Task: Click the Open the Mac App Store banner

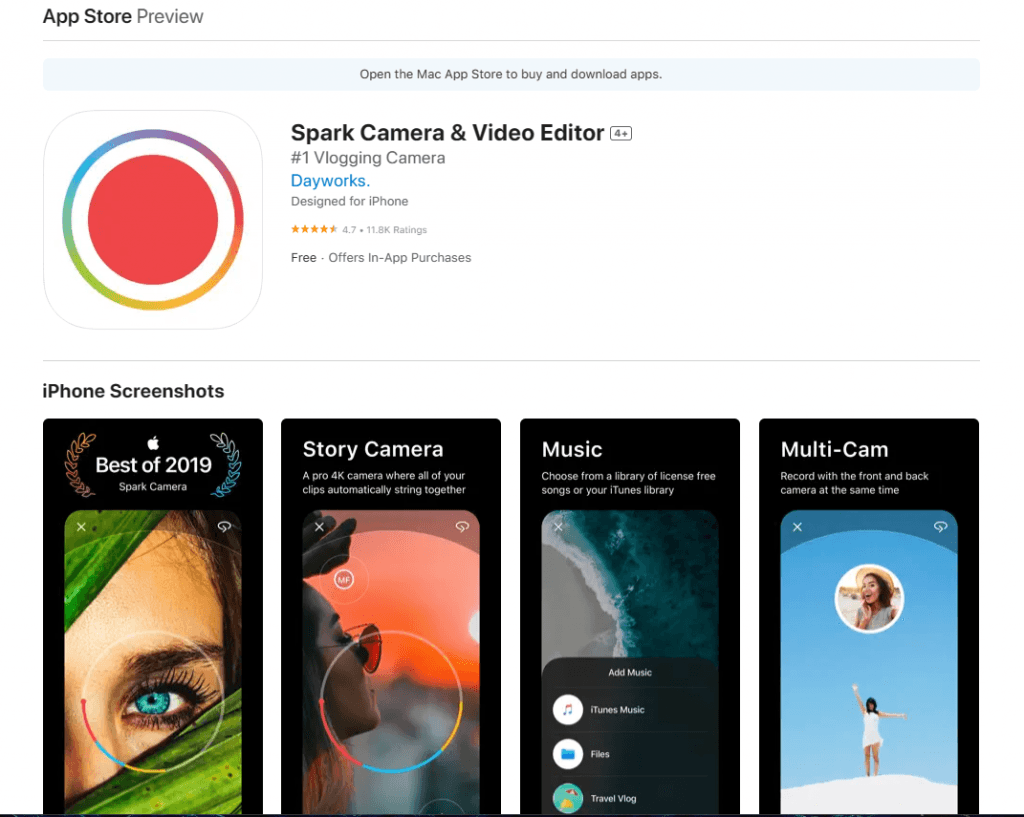Action: pos(511,74)
